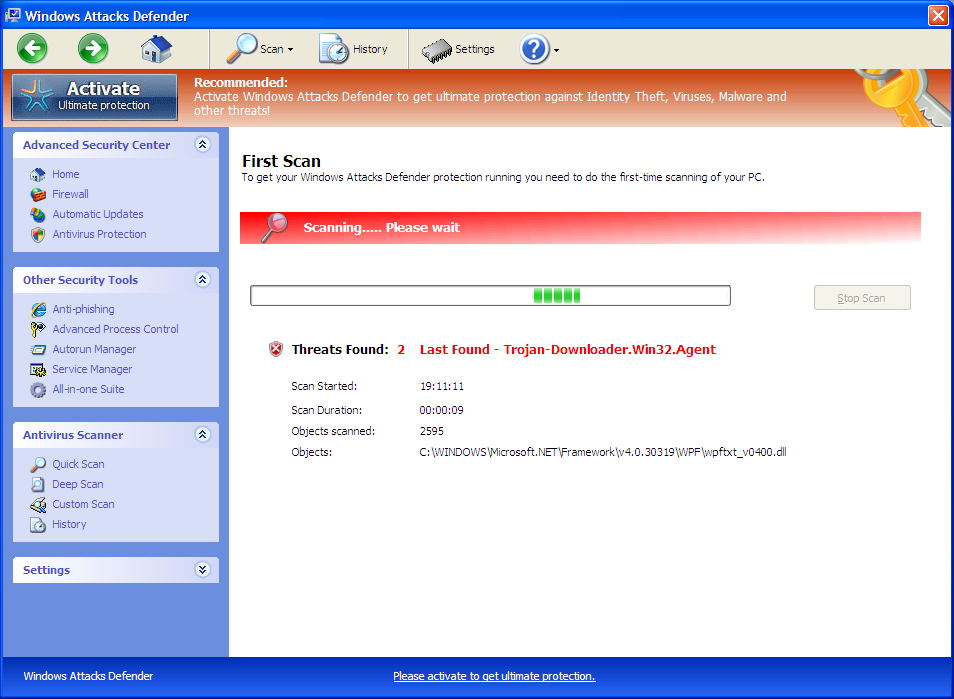This screenshot has width=954, height=699.
Task: Start Quick Scan from sidebar
Action: pos(78,464)
